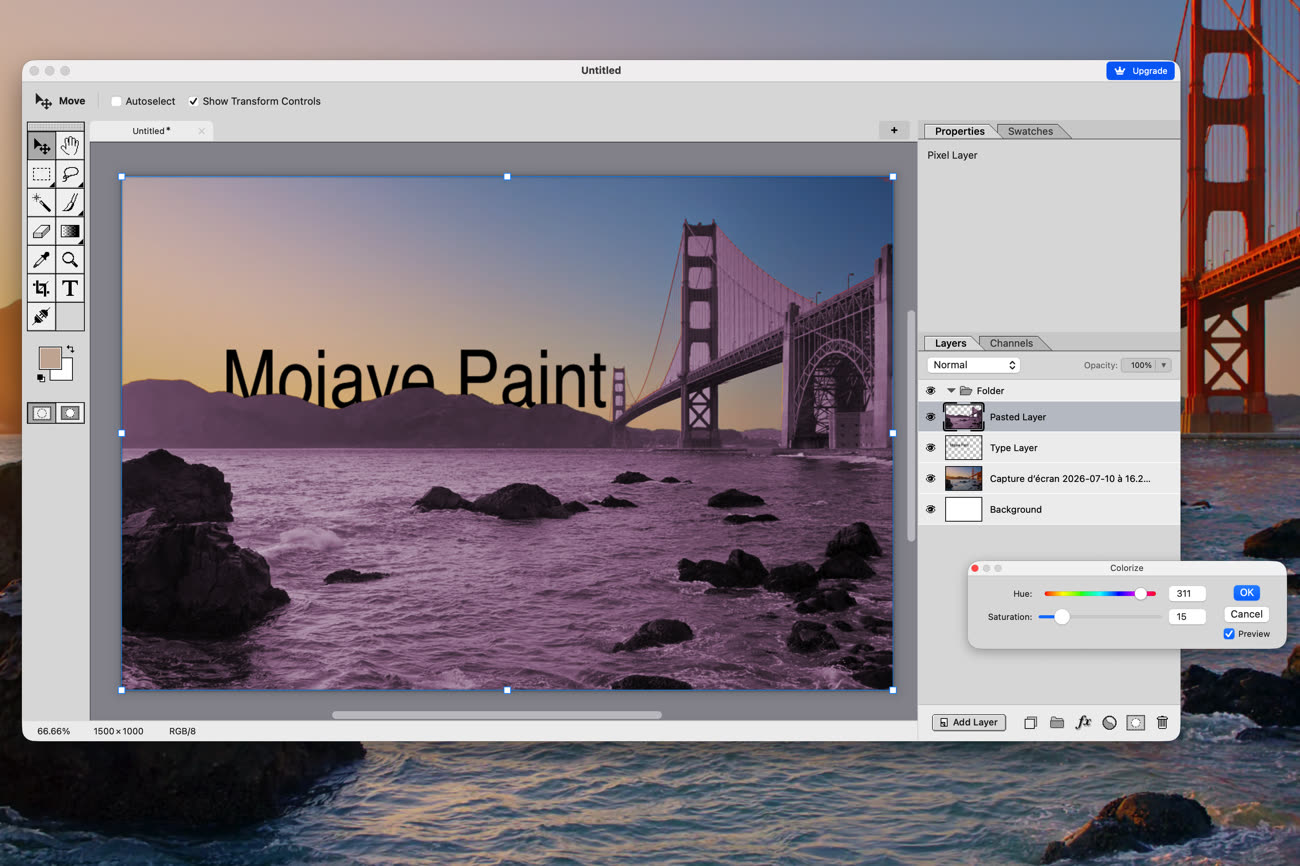This screenshot has height=866, width=1300.
Task: Collapse the Folder group triangle
Action: click(x=951, y=391)
